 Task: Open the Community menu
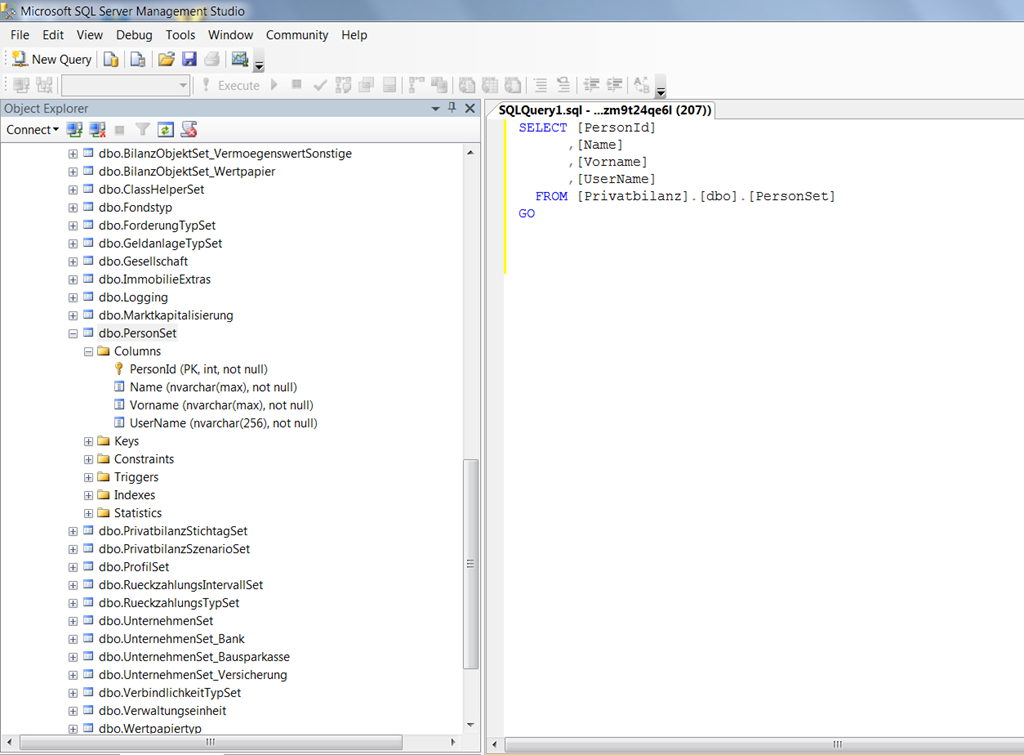tap(297, 35)
